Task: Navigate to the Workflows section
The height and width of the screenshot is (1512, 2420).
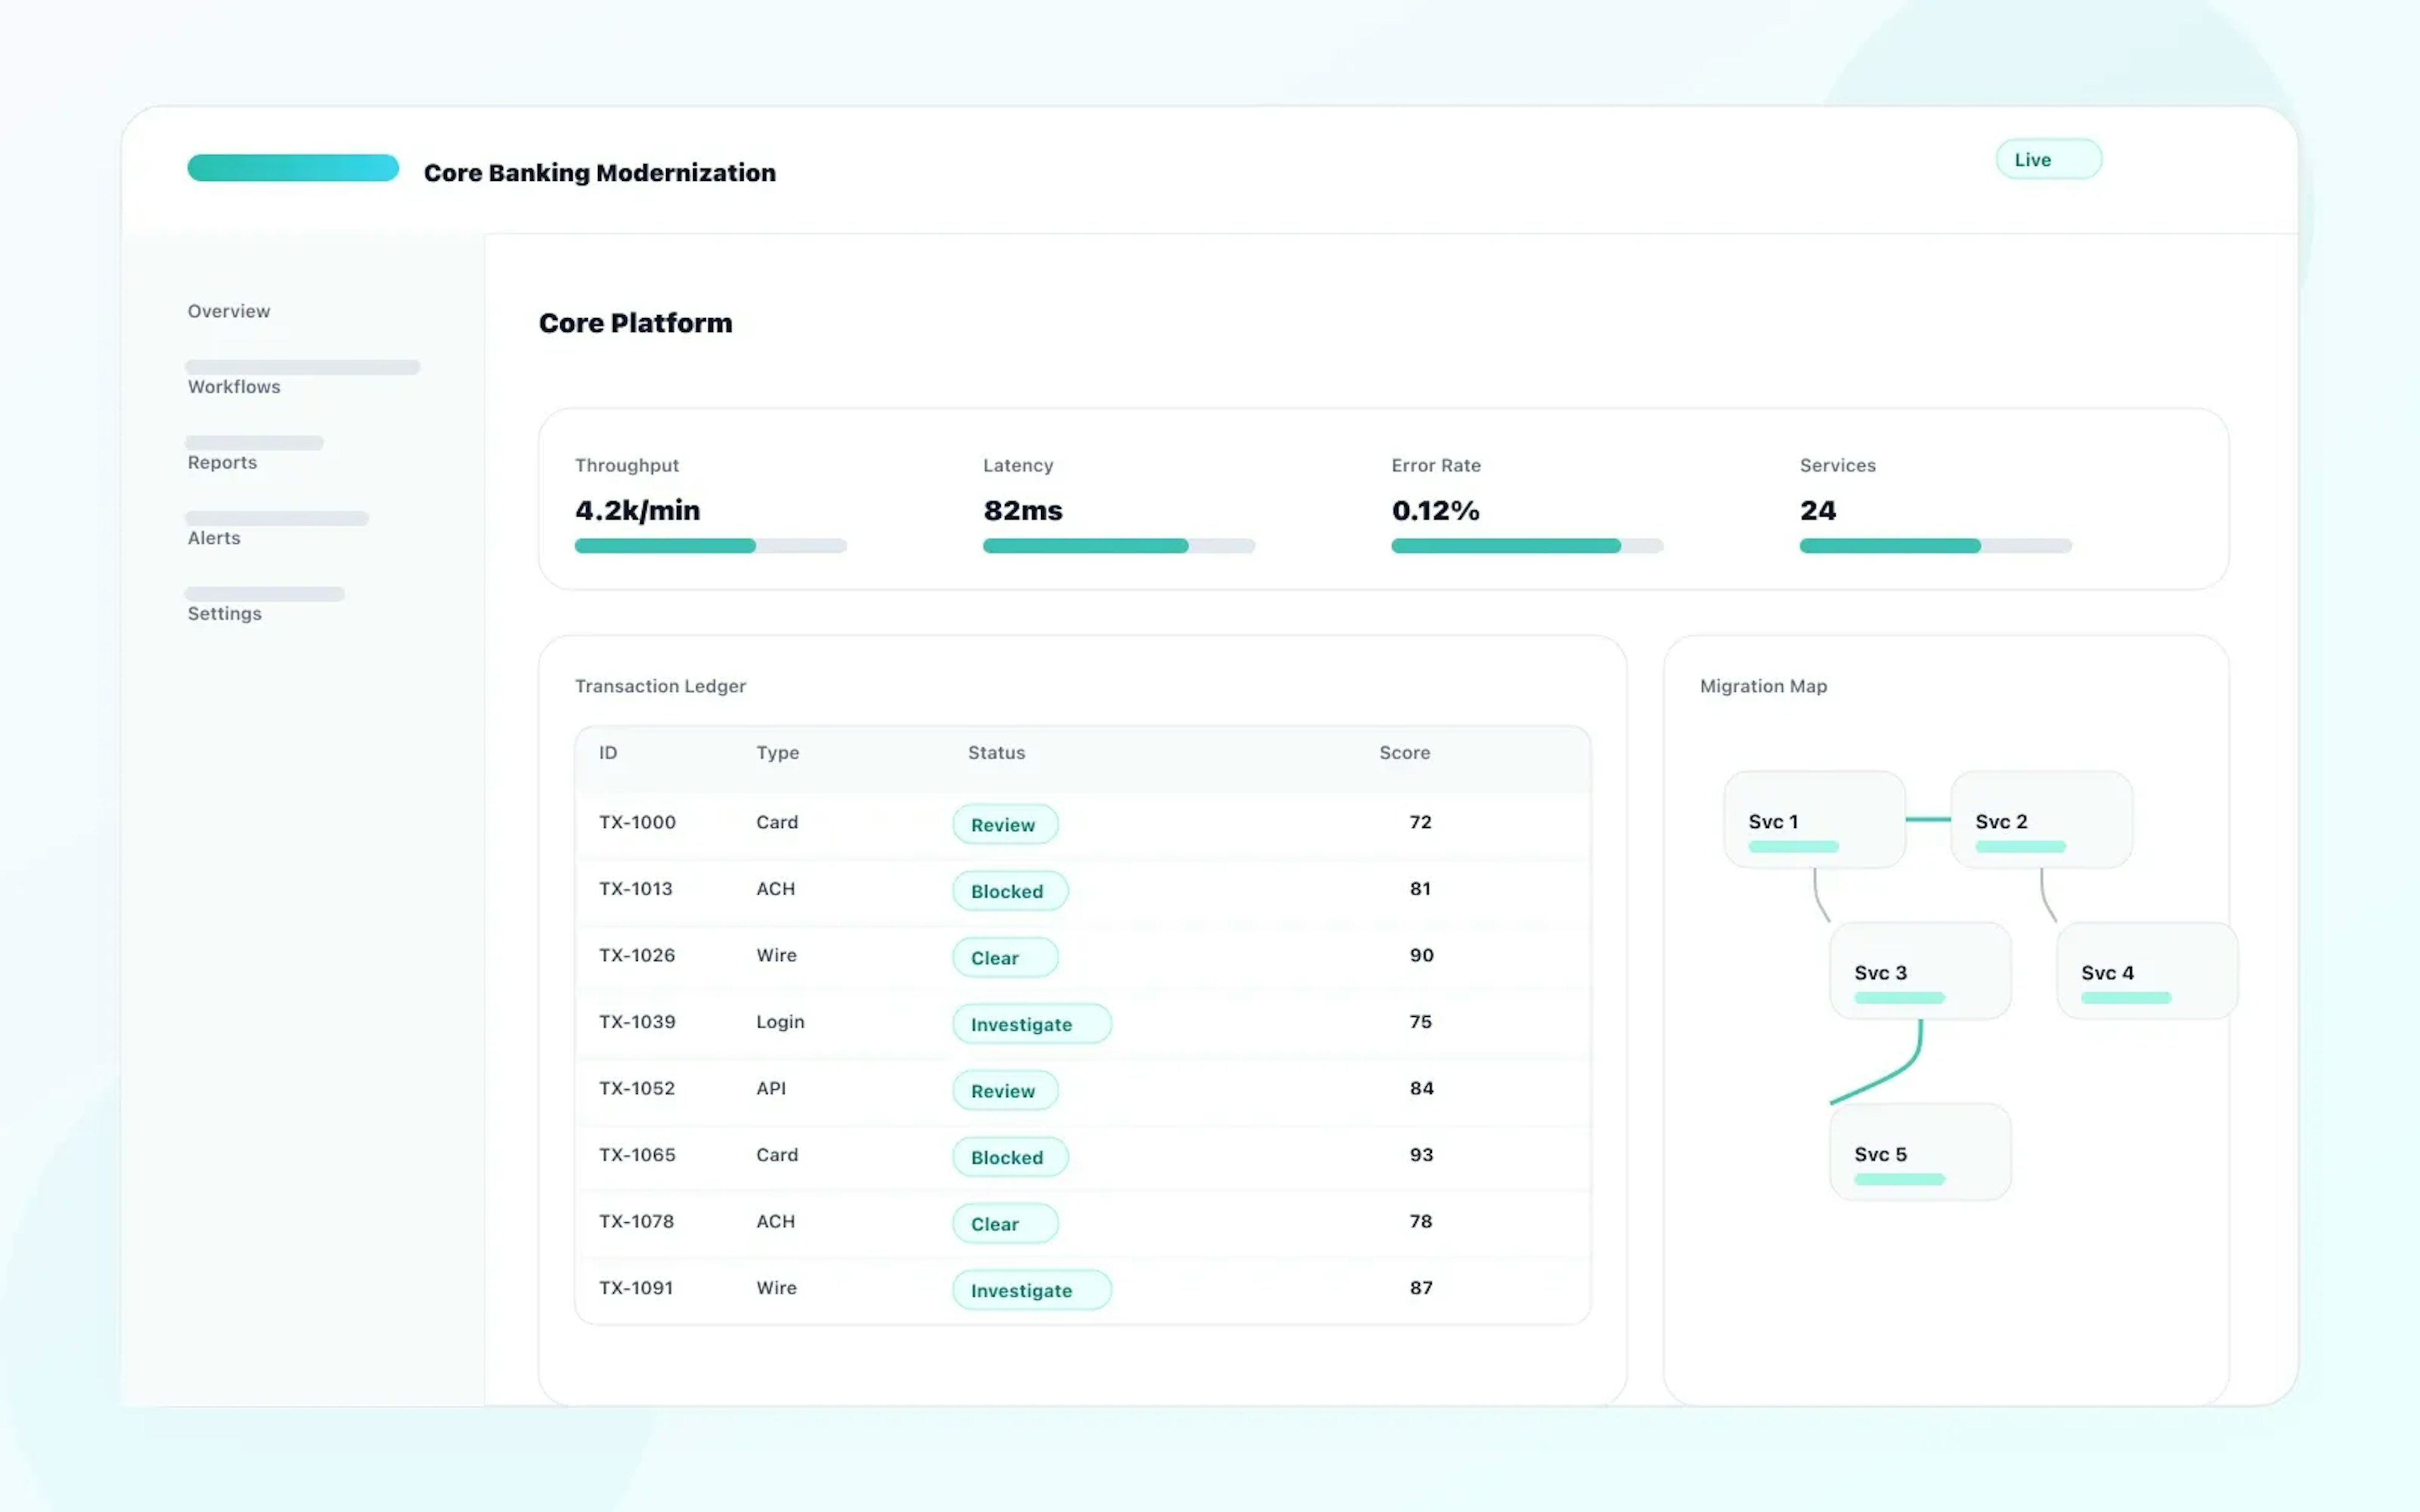Action: (233, 386)
